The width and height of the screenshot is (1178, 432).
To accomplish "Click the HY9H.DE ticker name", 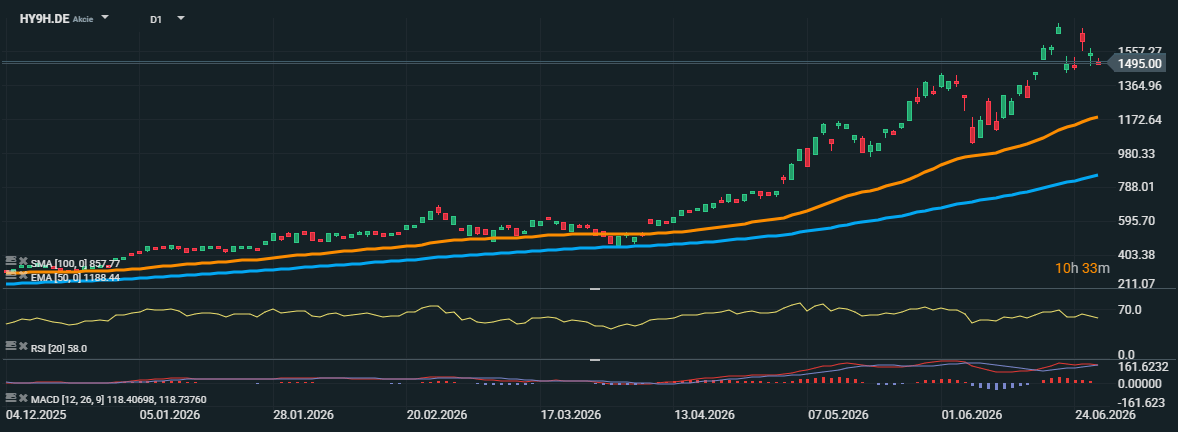I will tap(44, 19).
